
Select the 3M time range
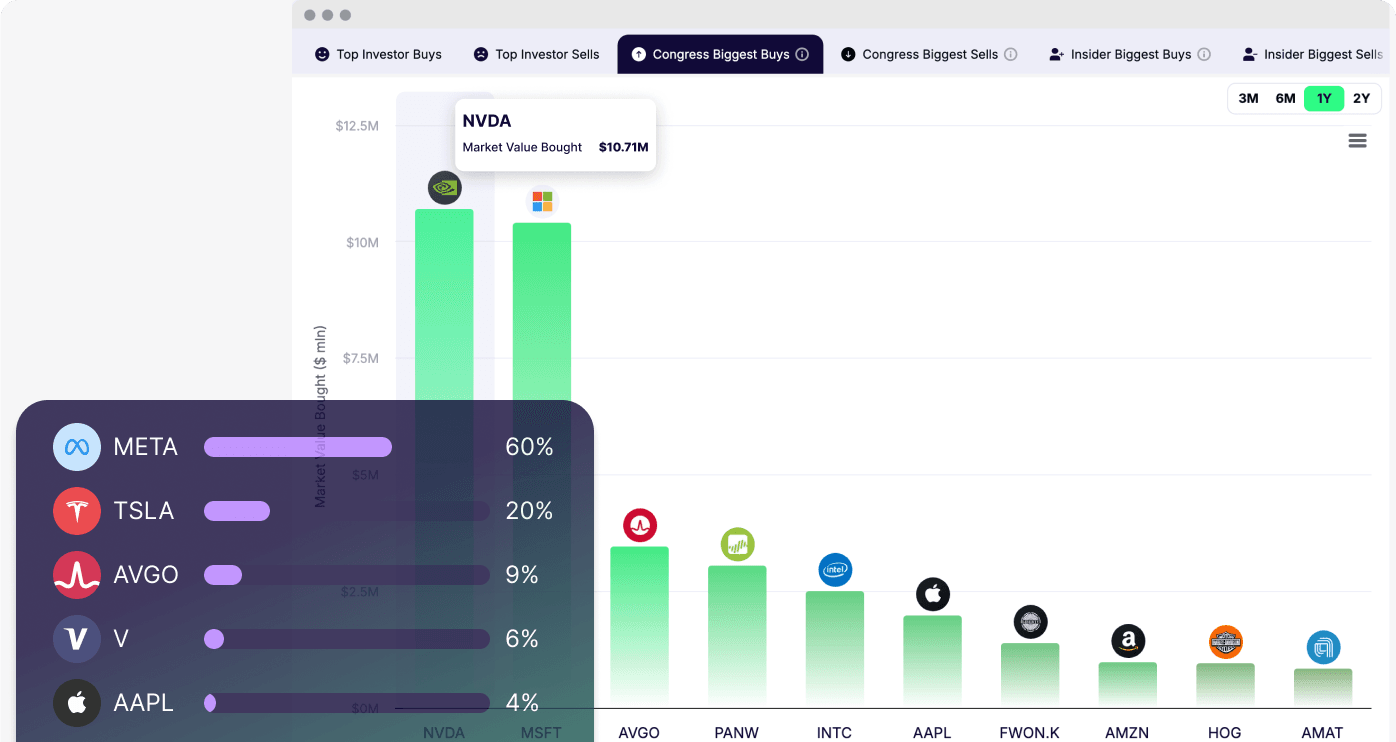click(1248, 98)
